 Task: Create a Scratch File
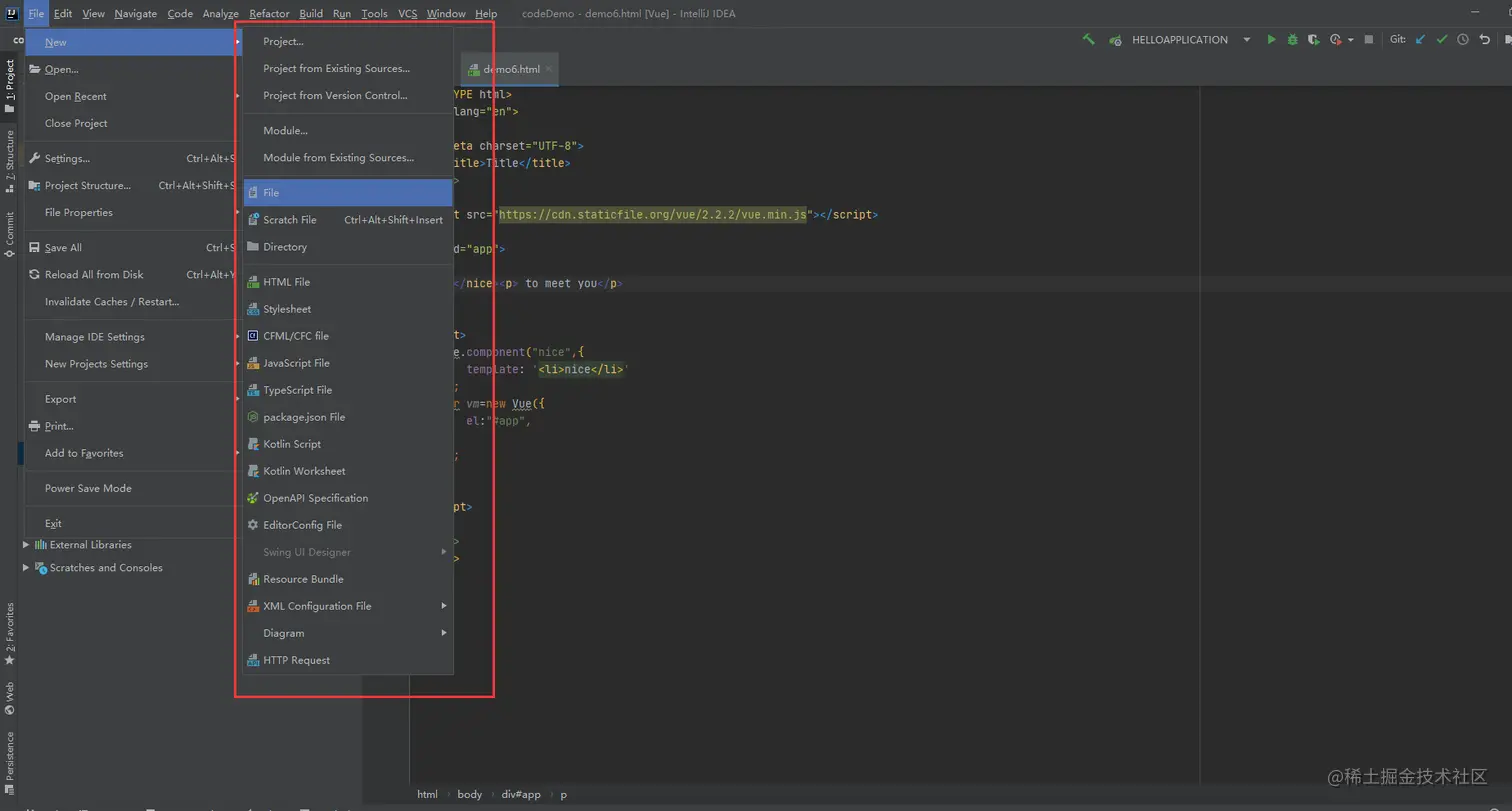click(x=348, y=220)
